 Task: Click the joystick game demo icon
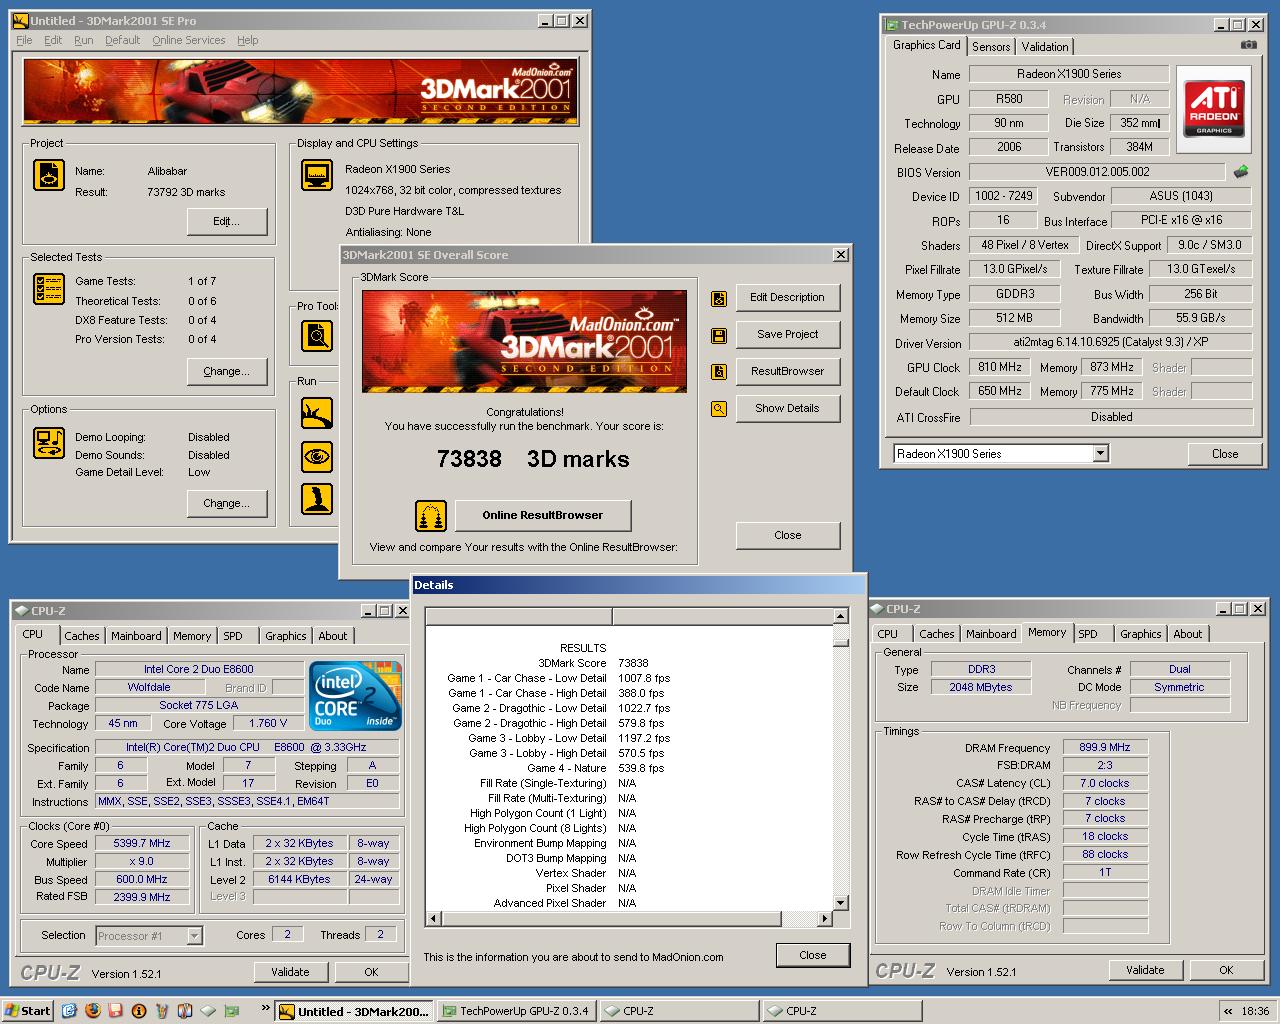tap(317, 499)
